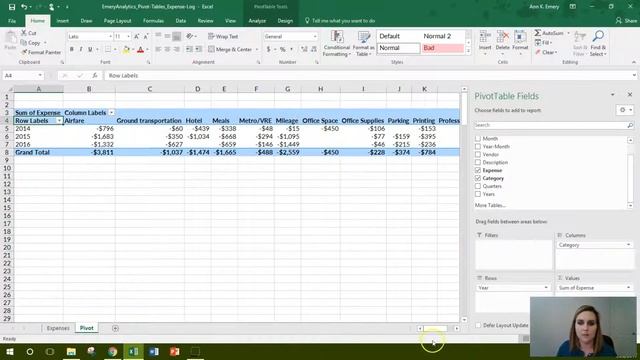Image resolution: width=640 pixels, height=360 pixels.
Task: Click the formula bar showing Row Labels
Action: click(x=369, y=76)
